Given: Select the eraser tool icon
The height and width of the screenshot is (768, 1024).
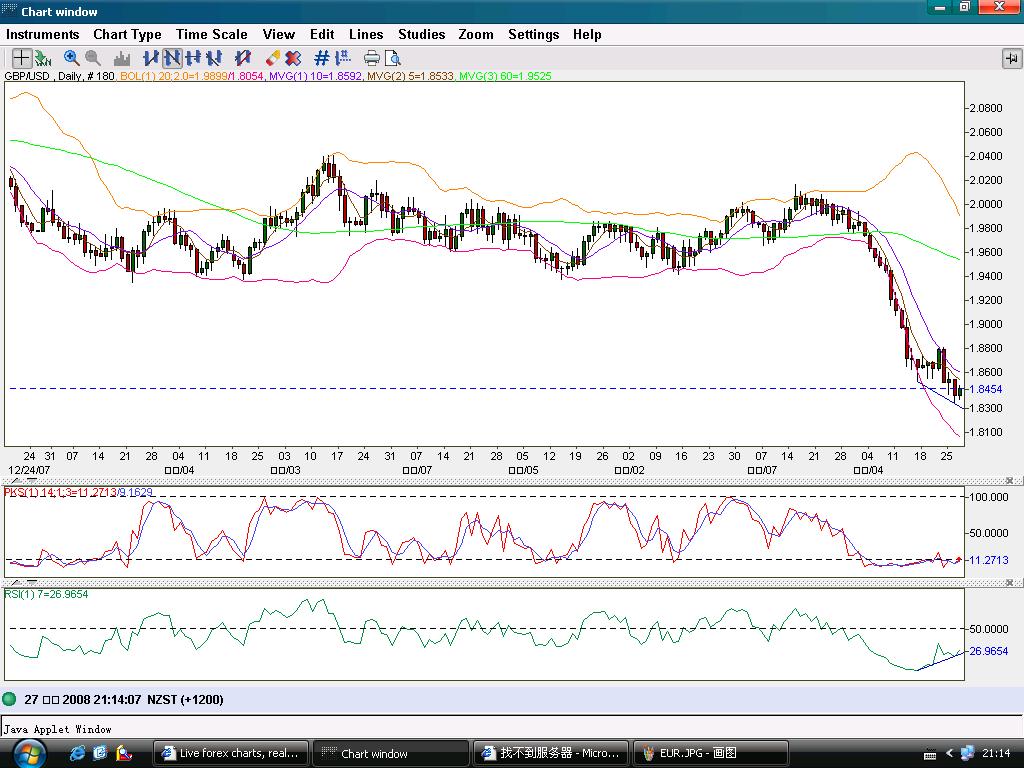Looking at the screenshot, I should tap(272, 59).
